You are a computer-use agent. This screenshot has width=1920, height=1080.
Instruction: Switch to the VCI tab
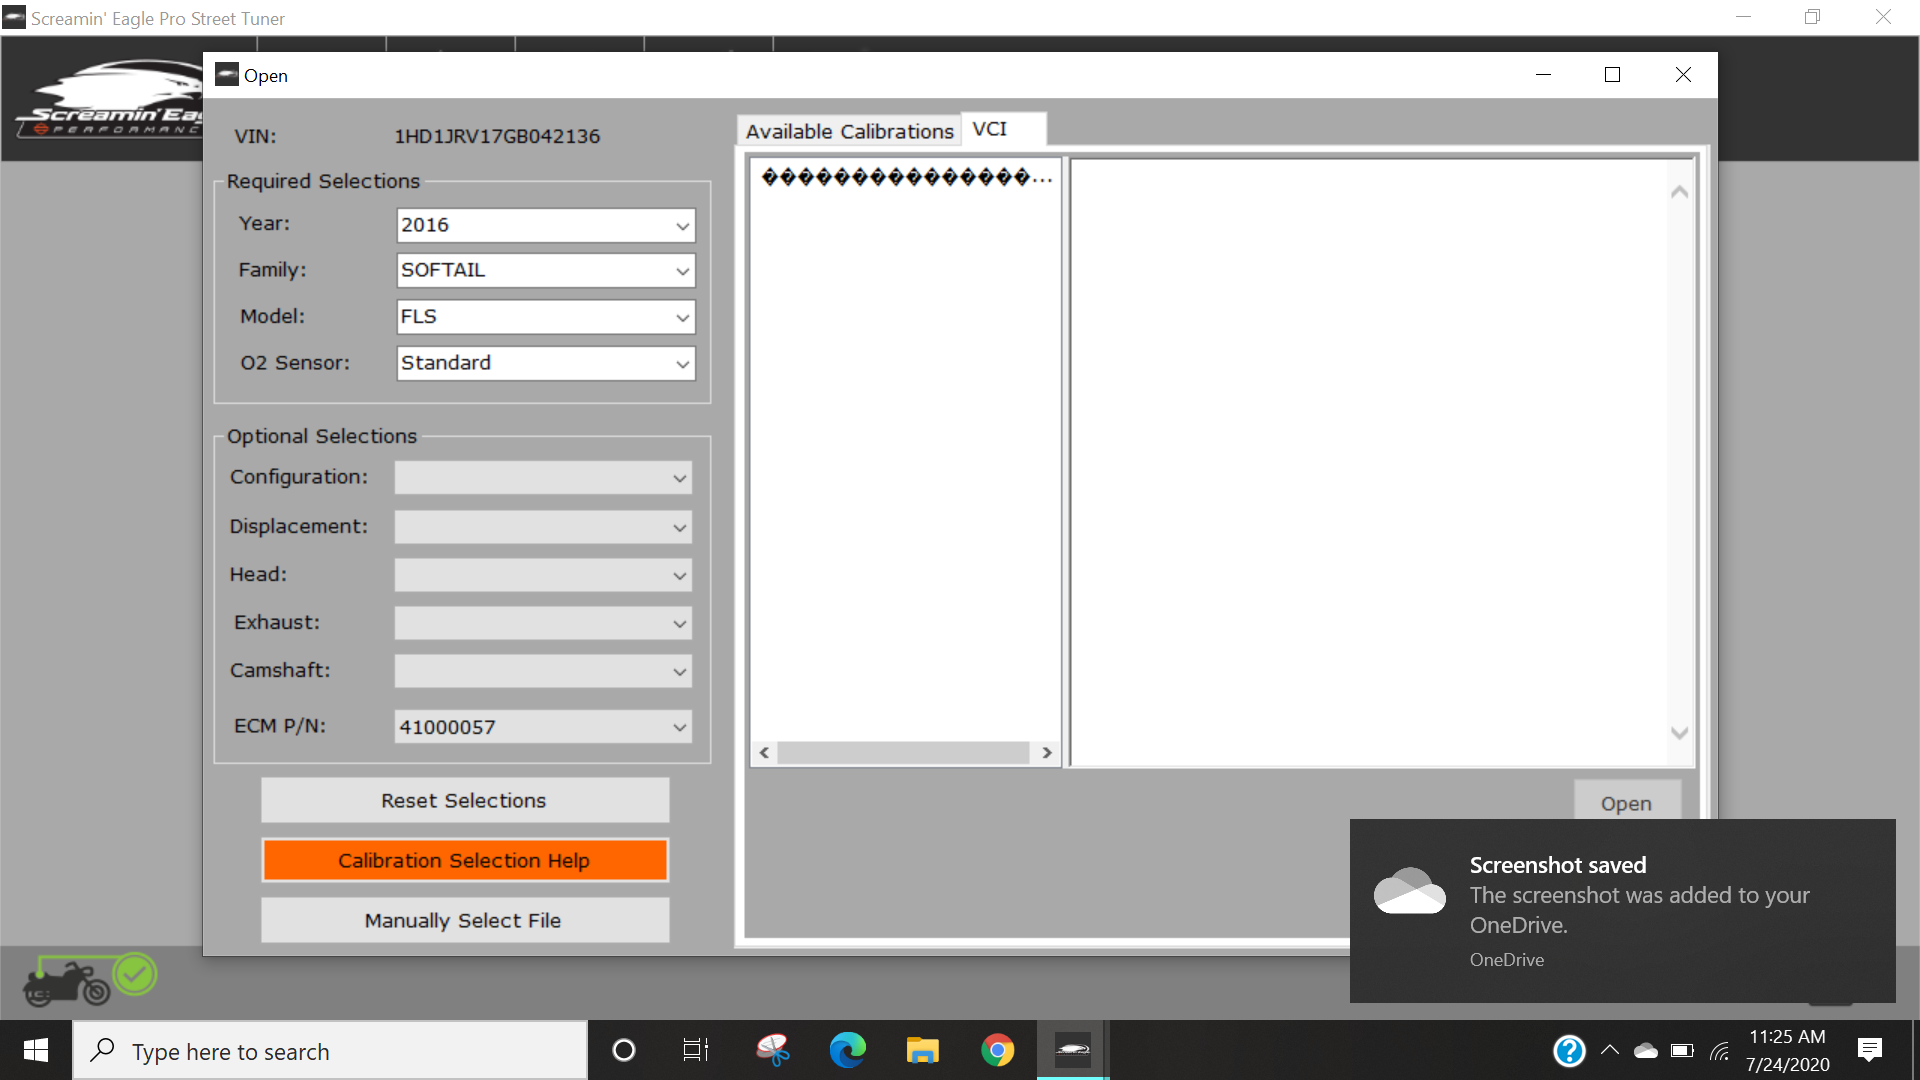[1002, 130]
